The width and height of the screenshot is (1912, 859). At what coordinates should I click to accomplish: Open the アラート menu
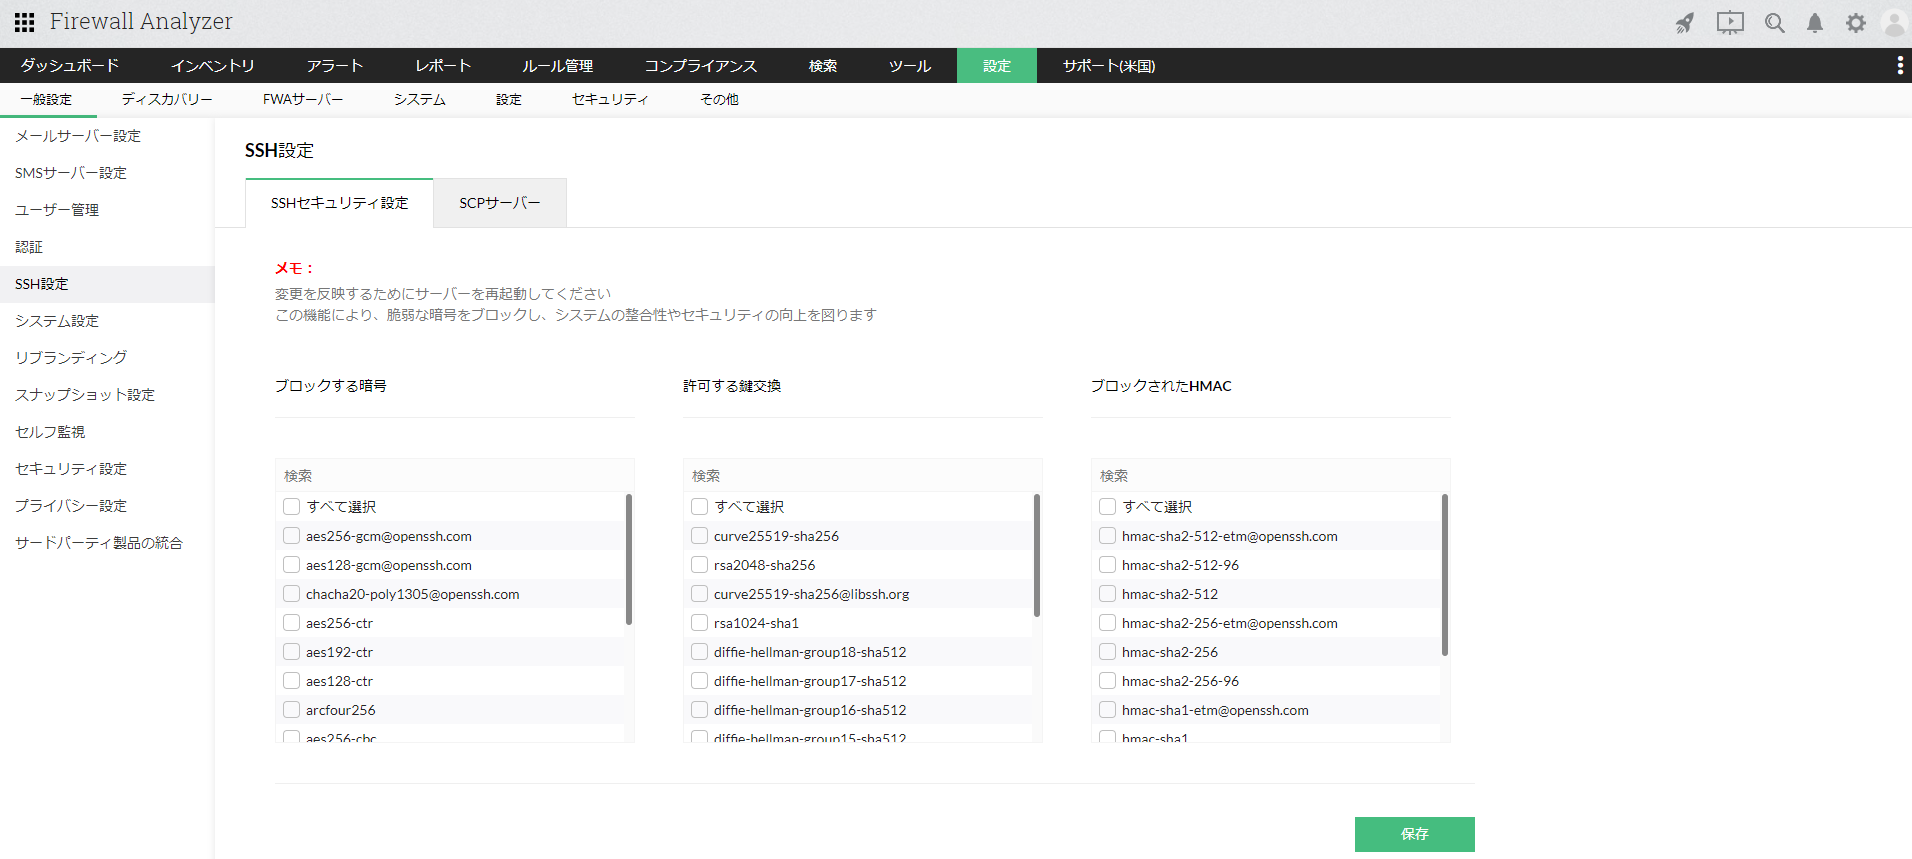tap(335, 66)
